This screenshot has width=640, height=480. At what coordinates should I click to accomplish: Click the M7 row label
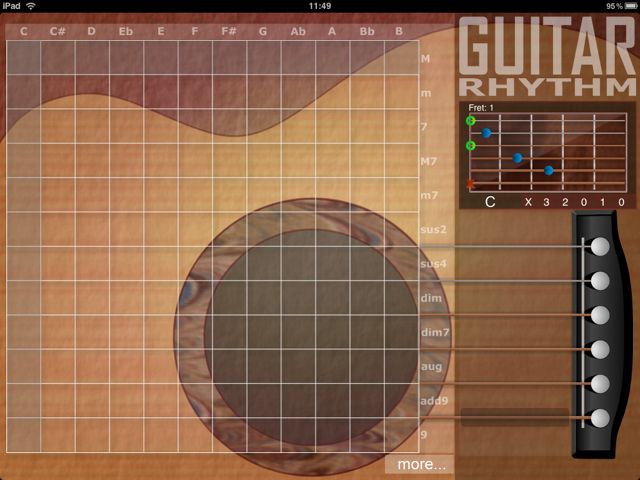(x=429, y=162)
